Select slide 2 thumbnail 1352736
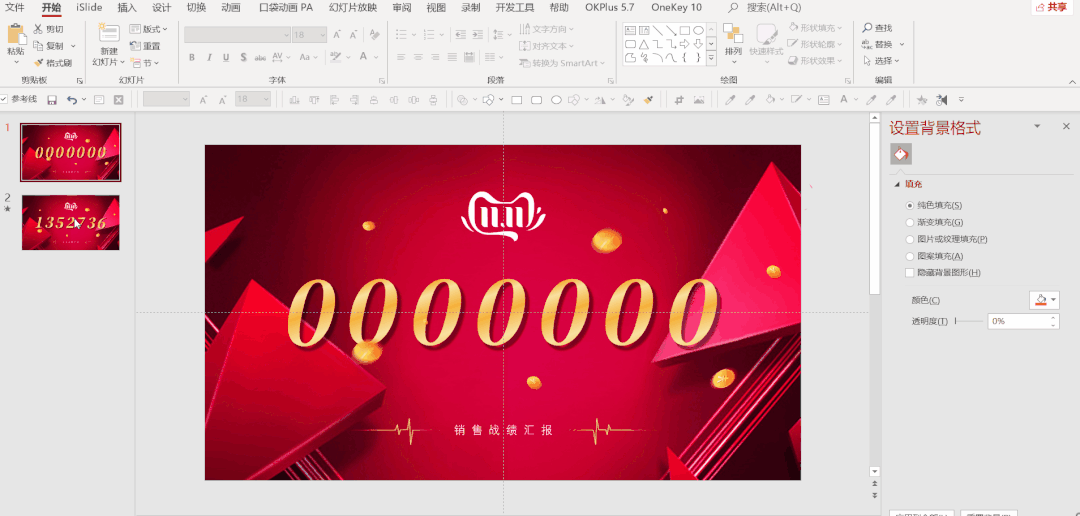 (x=70, y=222)
